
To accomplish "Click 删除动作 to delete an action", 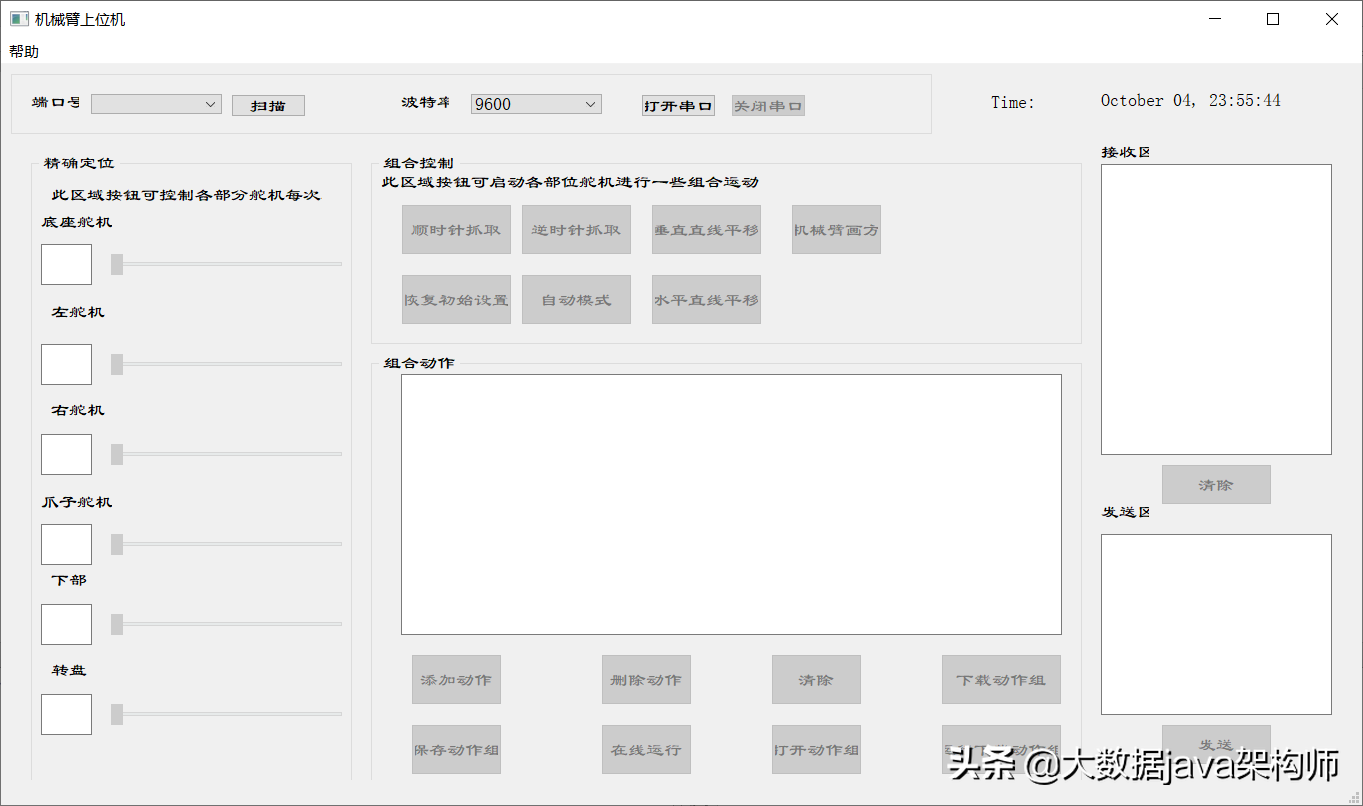I will point(646,679).
